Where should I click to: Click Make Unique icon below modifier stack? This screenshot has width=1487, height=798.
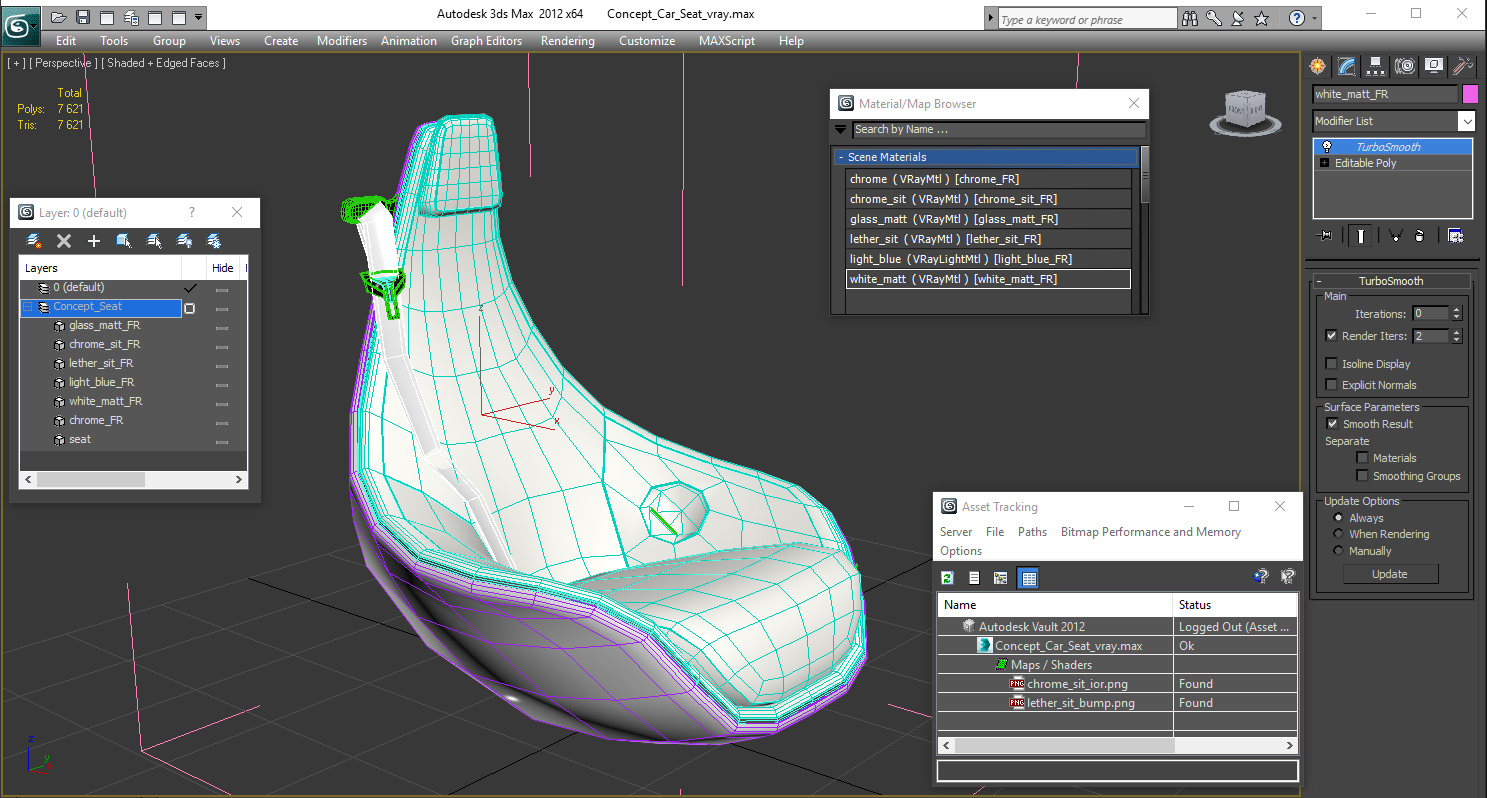[x=1394, y=236]
